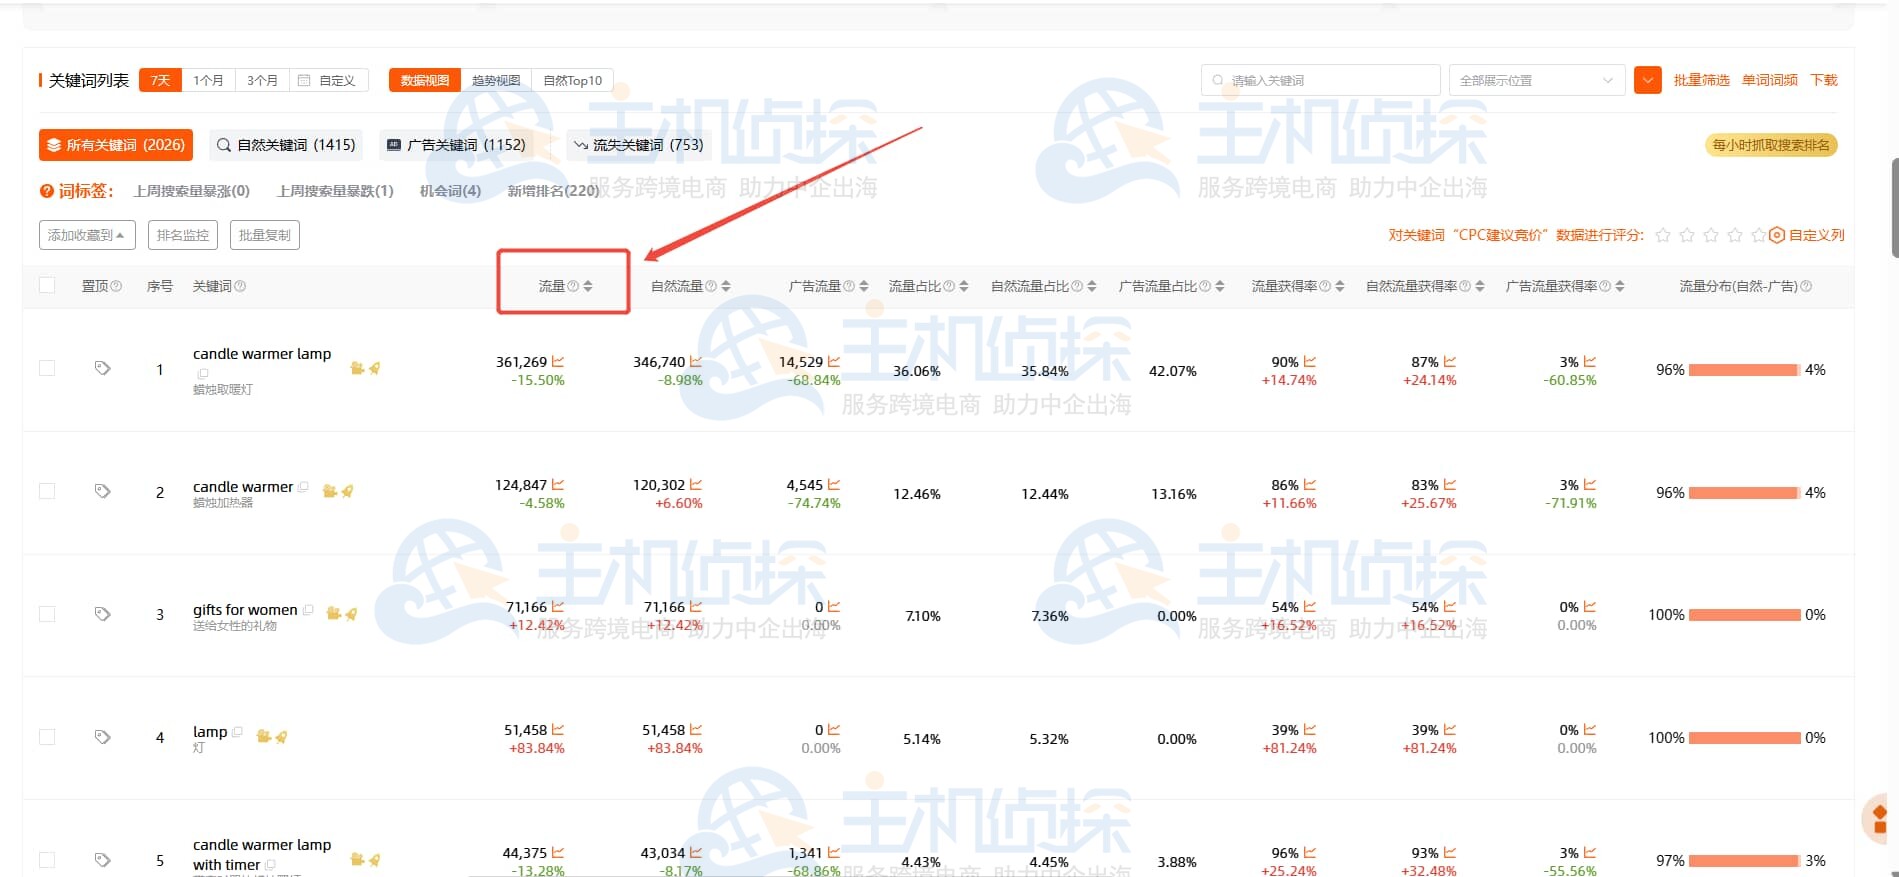Image resolution: width=1899 pixels, height=877 pixels.
Task: Click the tag icon in the lamp row
Action: pos(102,737)
